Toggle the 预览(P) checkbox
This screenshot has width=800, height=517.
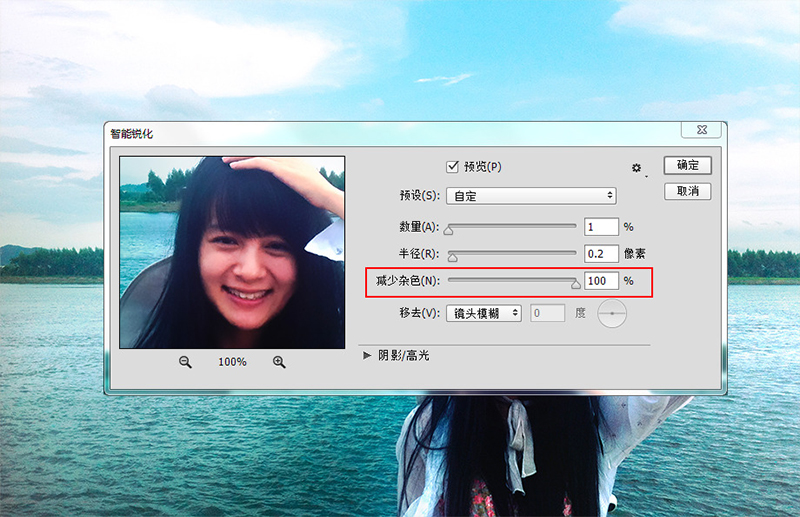[x=452, y=166]
